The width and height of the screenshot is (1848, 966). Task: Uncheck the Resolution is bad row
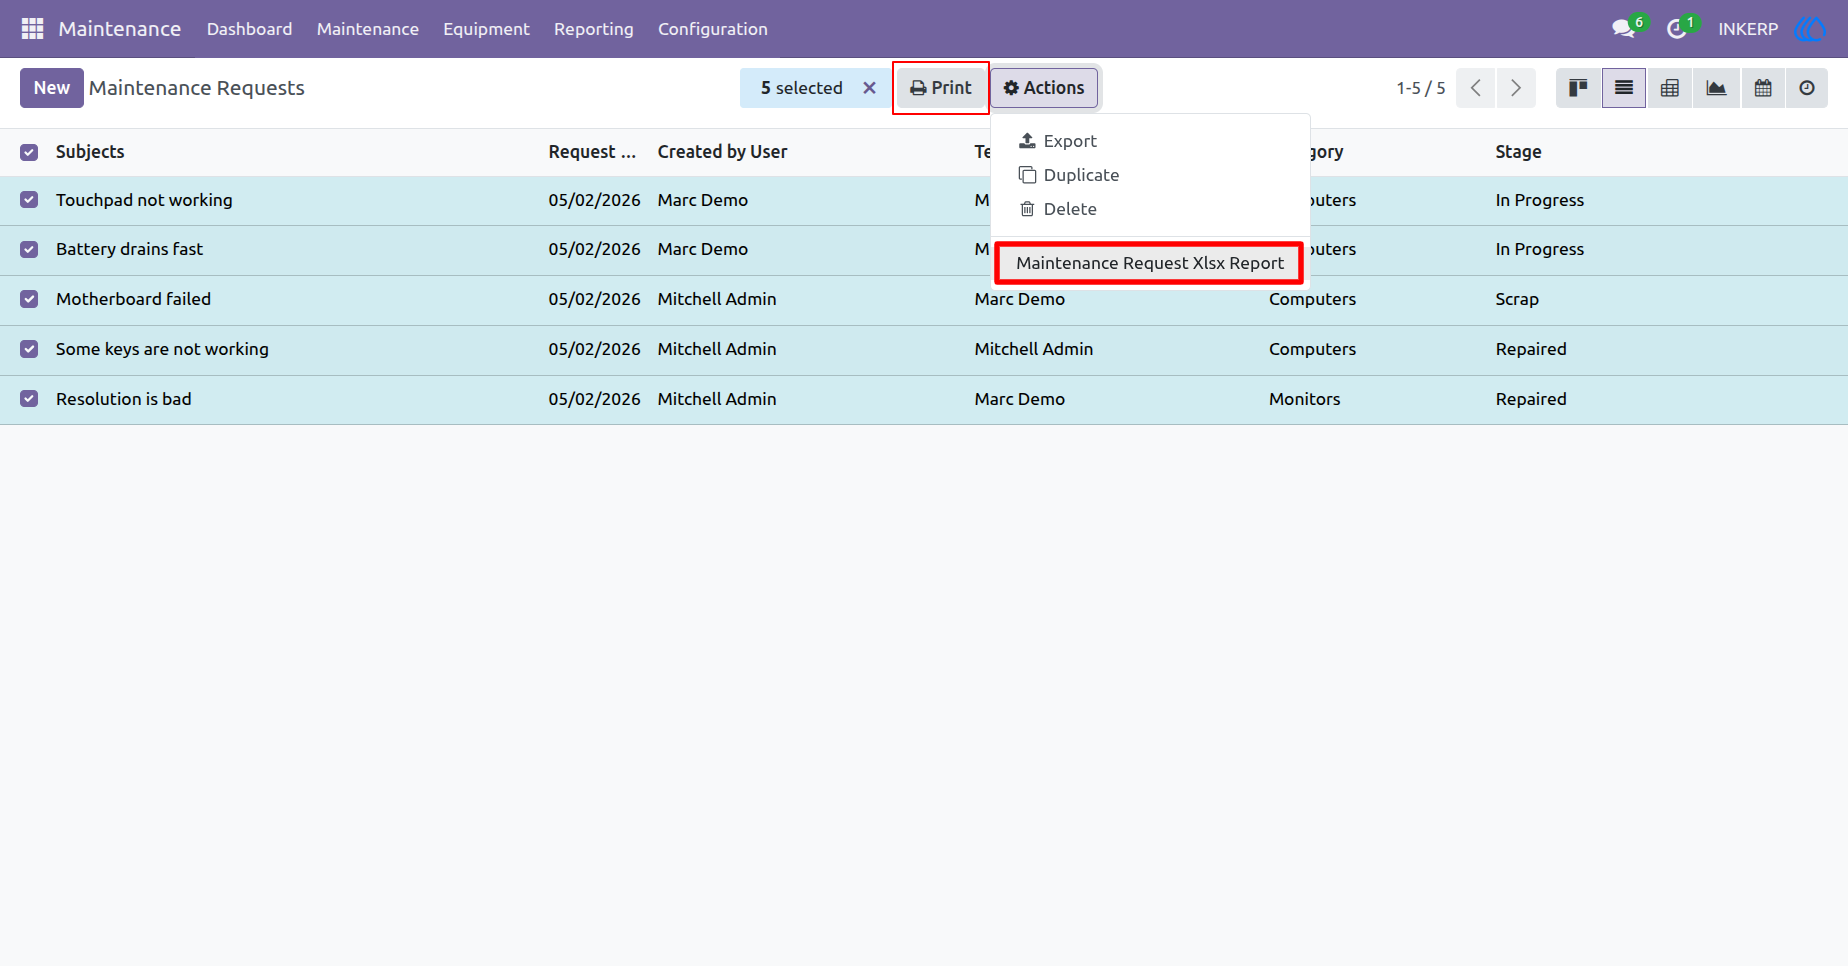pyautogui.click(x=29, y=399)
